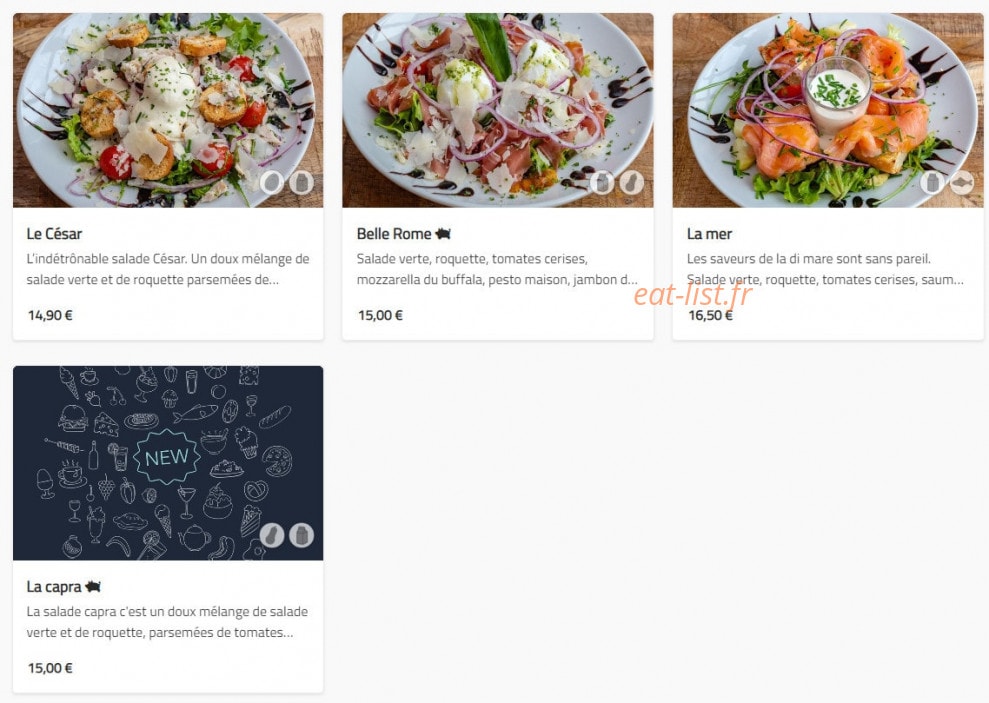Click the eat-list.fr watermark link

(693, 294)
